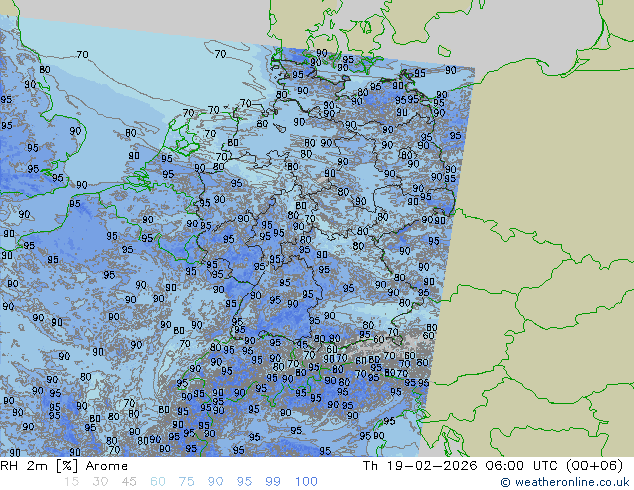The image size is (634, 490).
Task: Select the 99 value in the legend scale
Action: pos(273,482)
